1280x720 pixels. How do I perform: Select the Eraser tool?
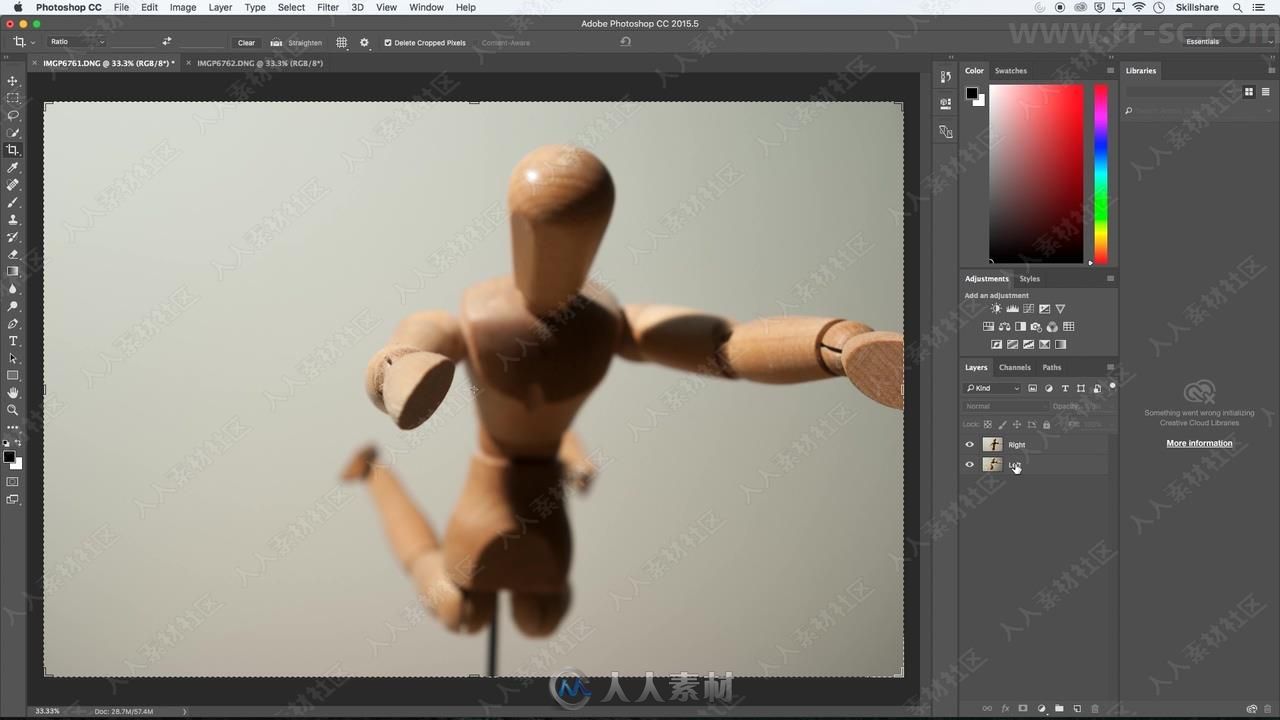(x=13, y=254)
